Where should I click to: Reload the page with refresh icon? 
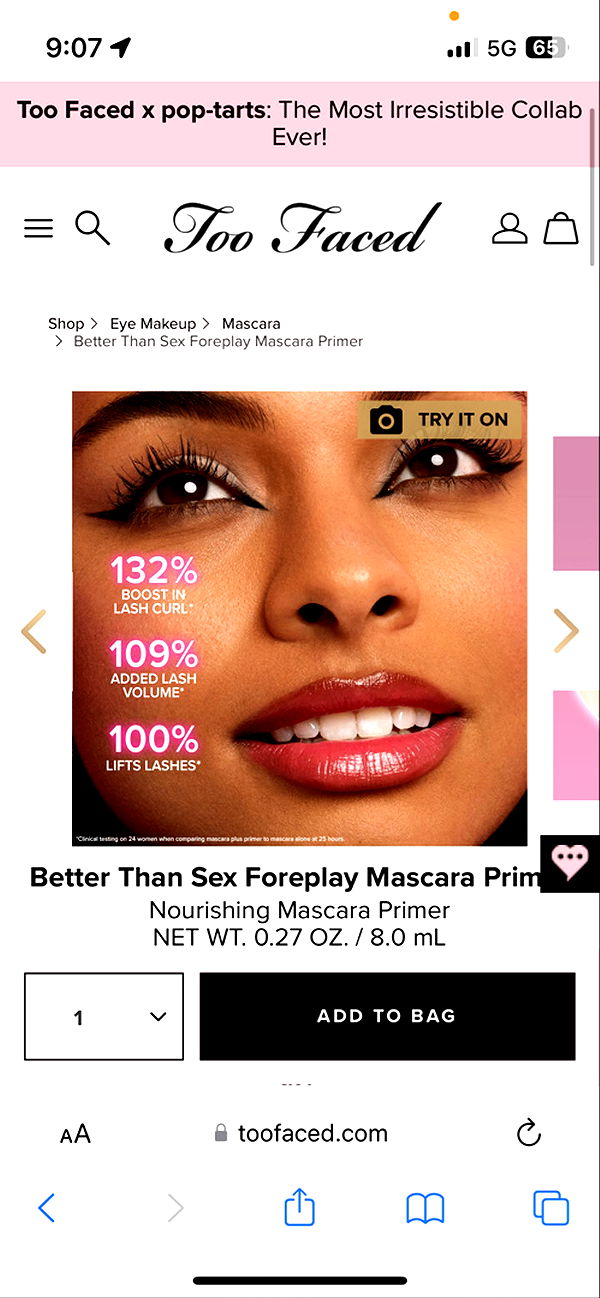pyautogui.click(x=528, y=1133)
